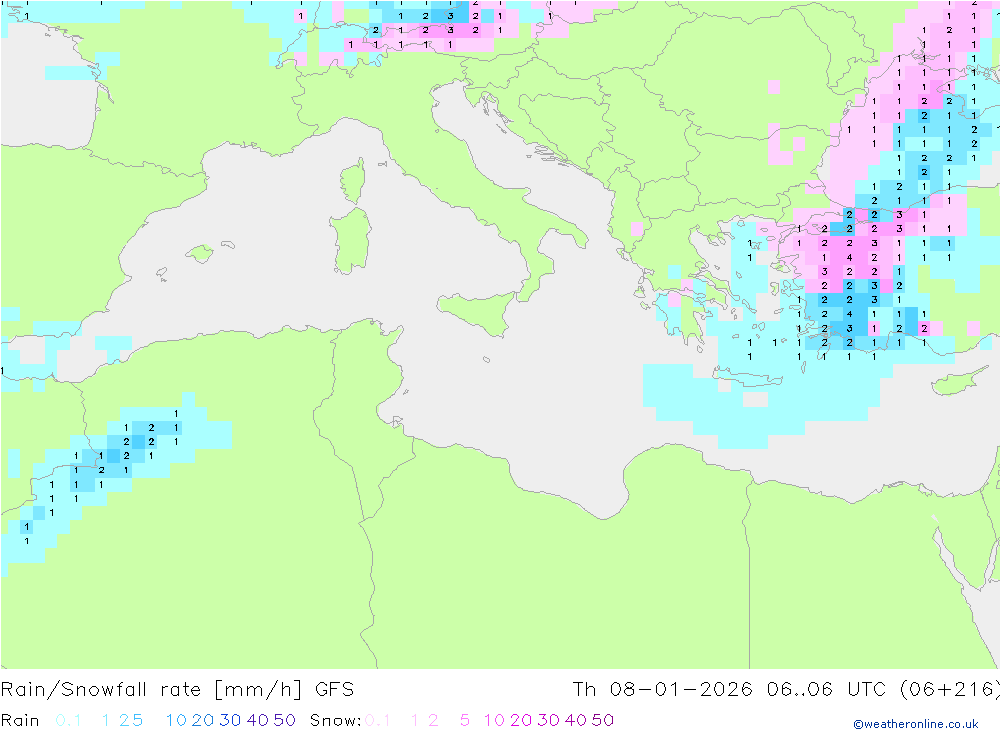Pick the Snow legend 10 color value
1000x733 pixels.
coord(494,720)
